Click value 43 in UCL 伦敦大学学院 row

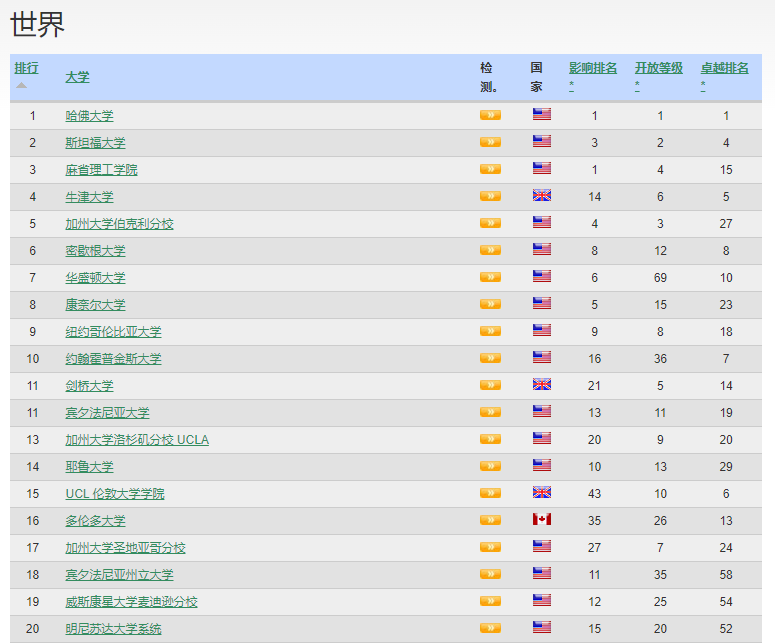[x=594, y=494]
